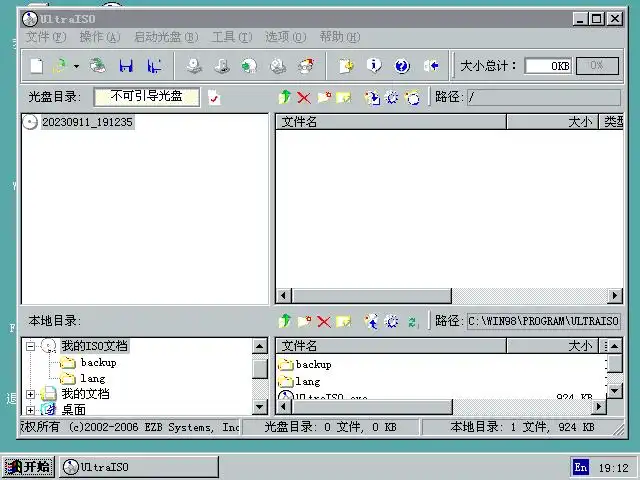Select the backup folder in local file list
640x480 pixels.
pos(313,364)
